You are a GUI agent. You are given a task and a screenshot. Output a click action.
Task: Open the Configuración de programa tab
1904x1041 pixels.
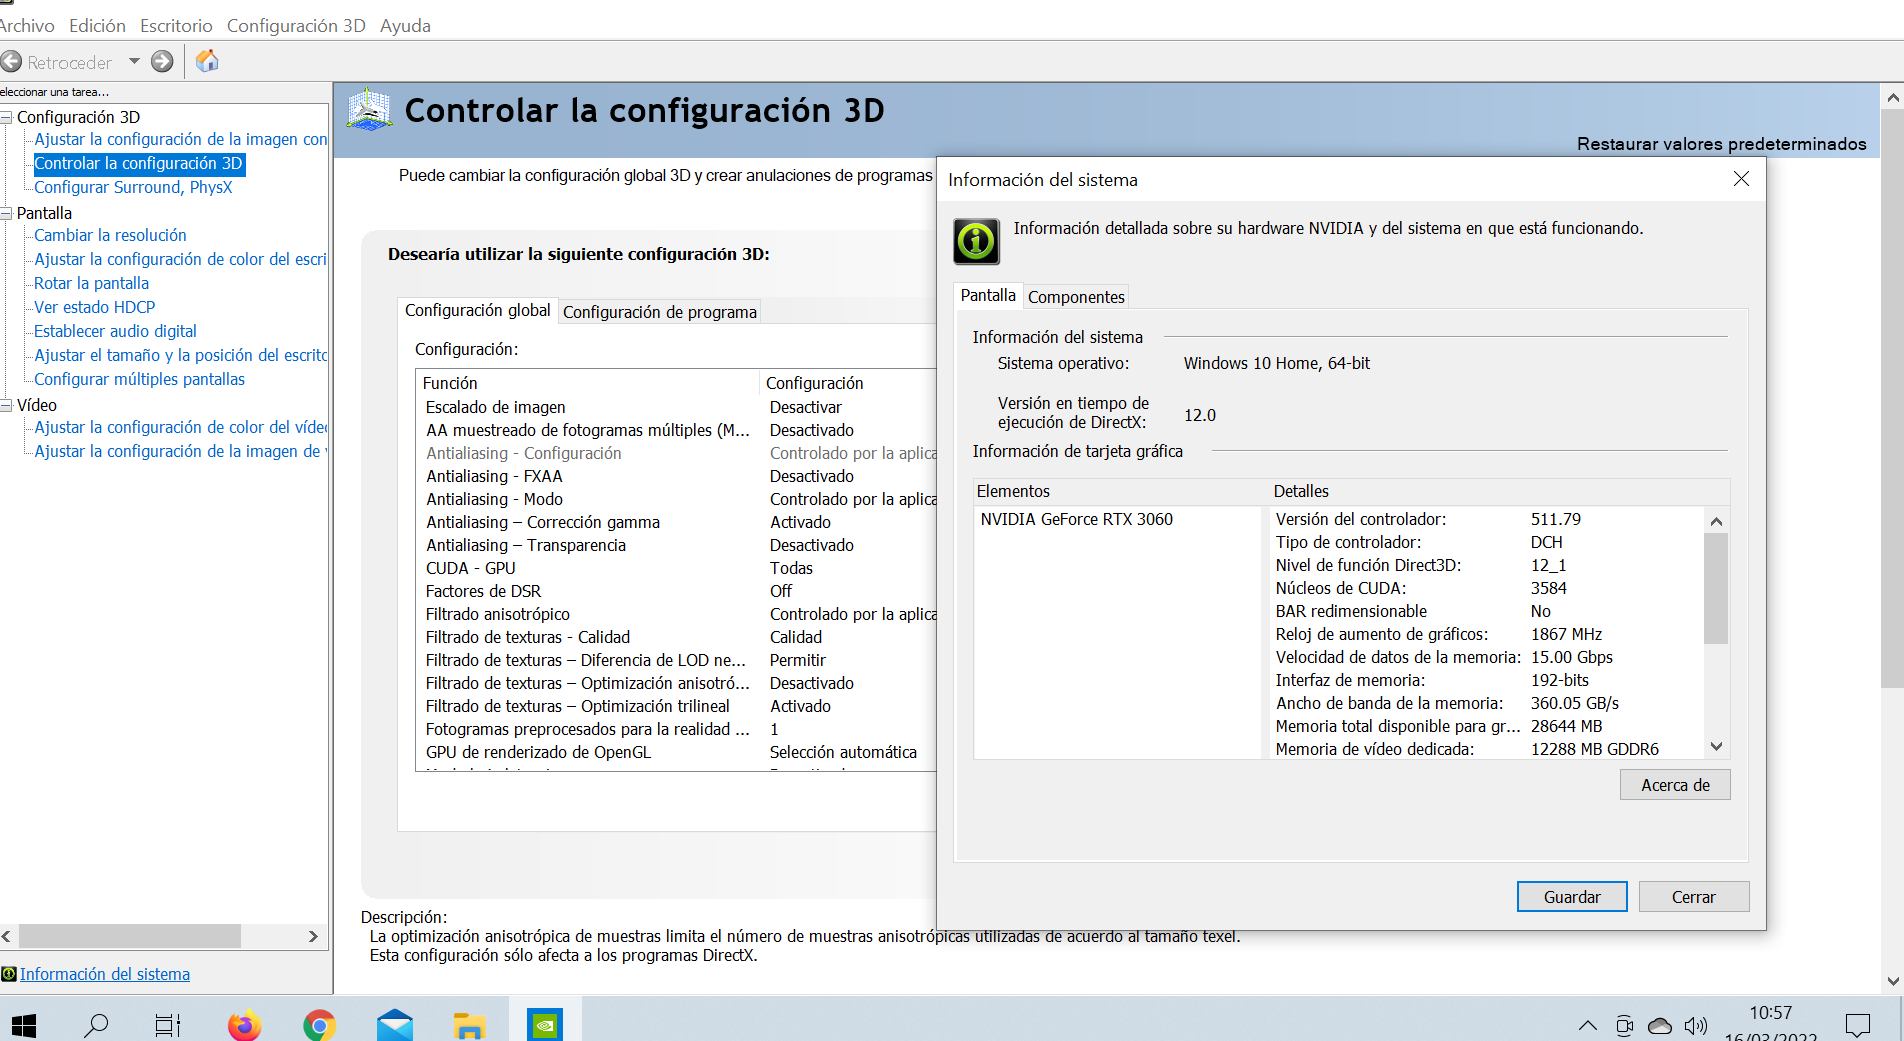tap(659, 312)
